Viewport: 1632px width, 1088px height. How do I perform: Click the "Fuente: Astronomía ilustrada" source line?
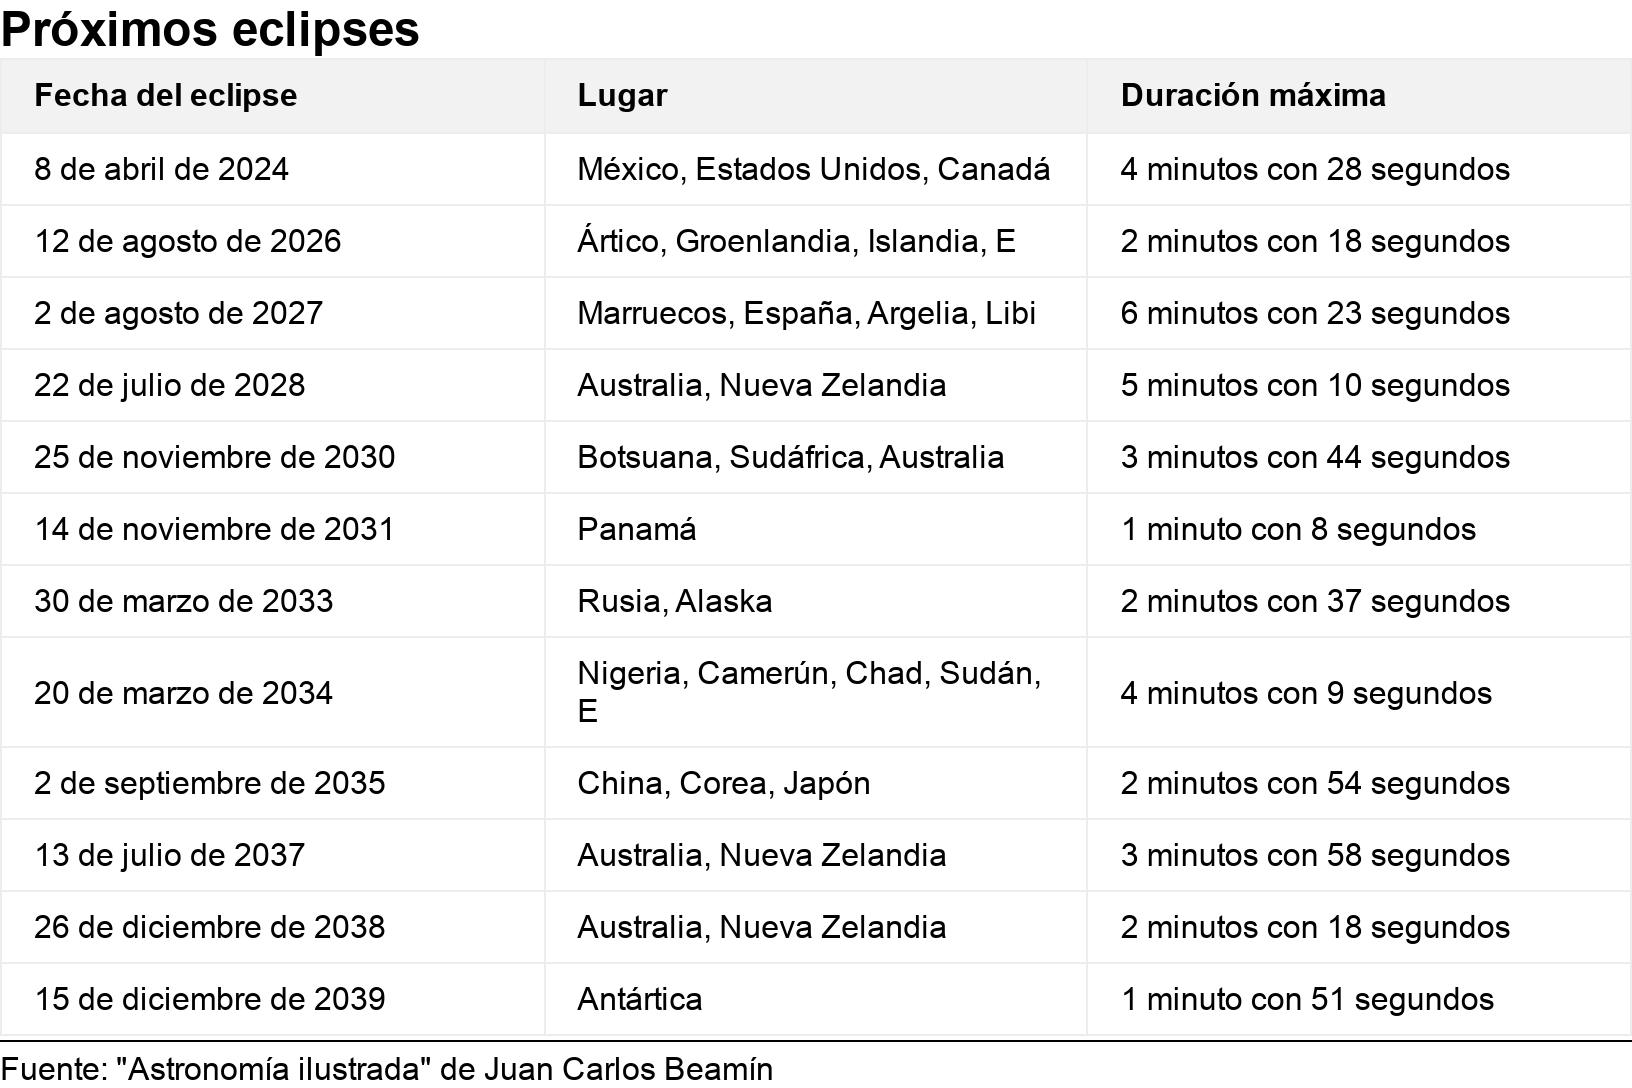tap(386, 1069)
